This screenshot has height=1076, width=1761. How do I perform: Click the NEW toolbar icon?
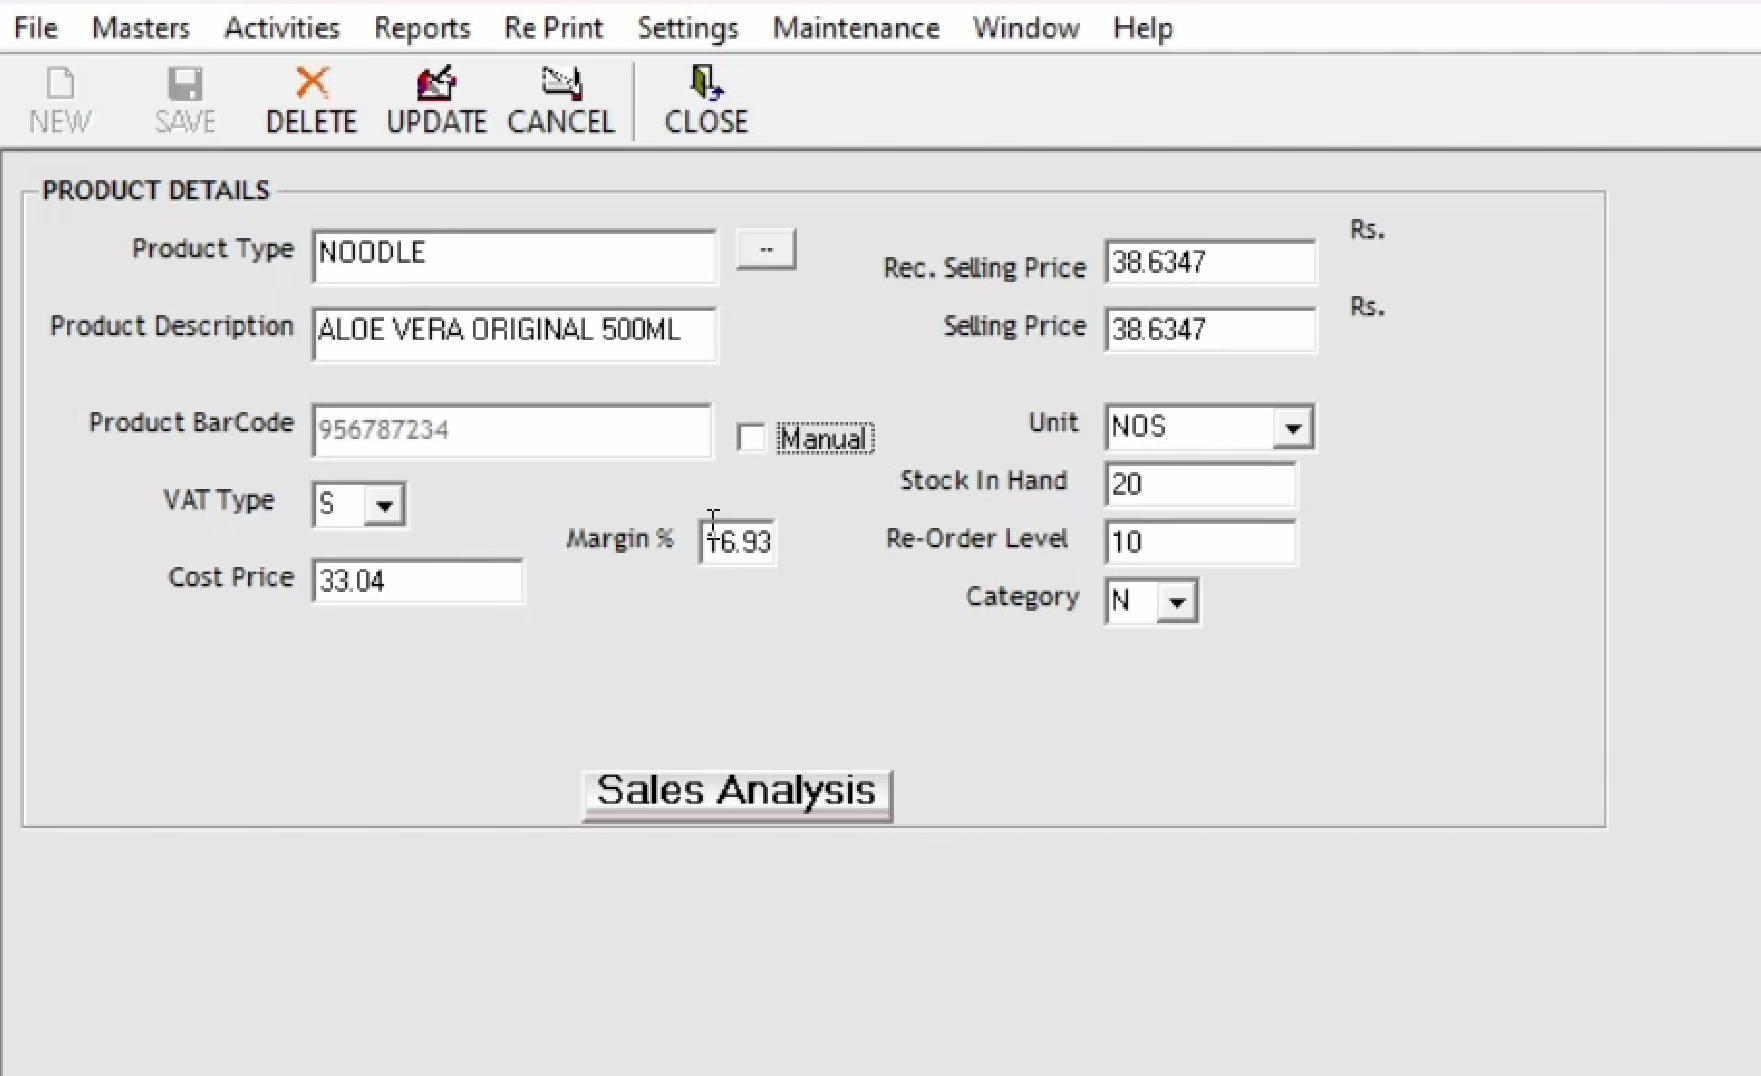pos(60,84)
